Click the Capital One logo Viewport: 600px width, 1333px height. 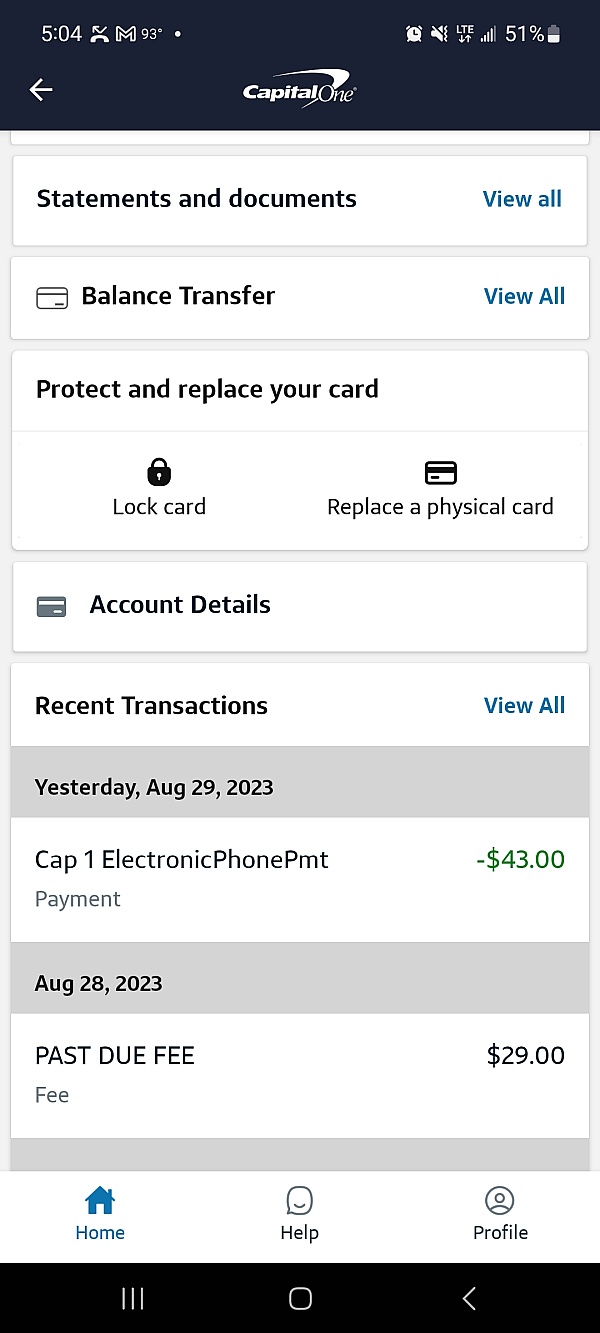tap(297, 89)
